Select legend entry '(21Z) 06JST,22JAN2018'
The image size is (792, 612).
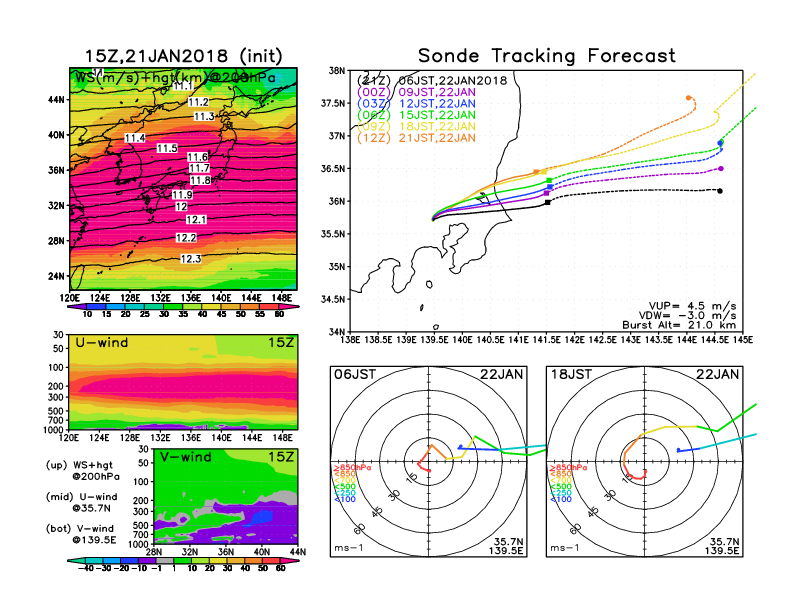pyautogui.click(x=432, y=81)
